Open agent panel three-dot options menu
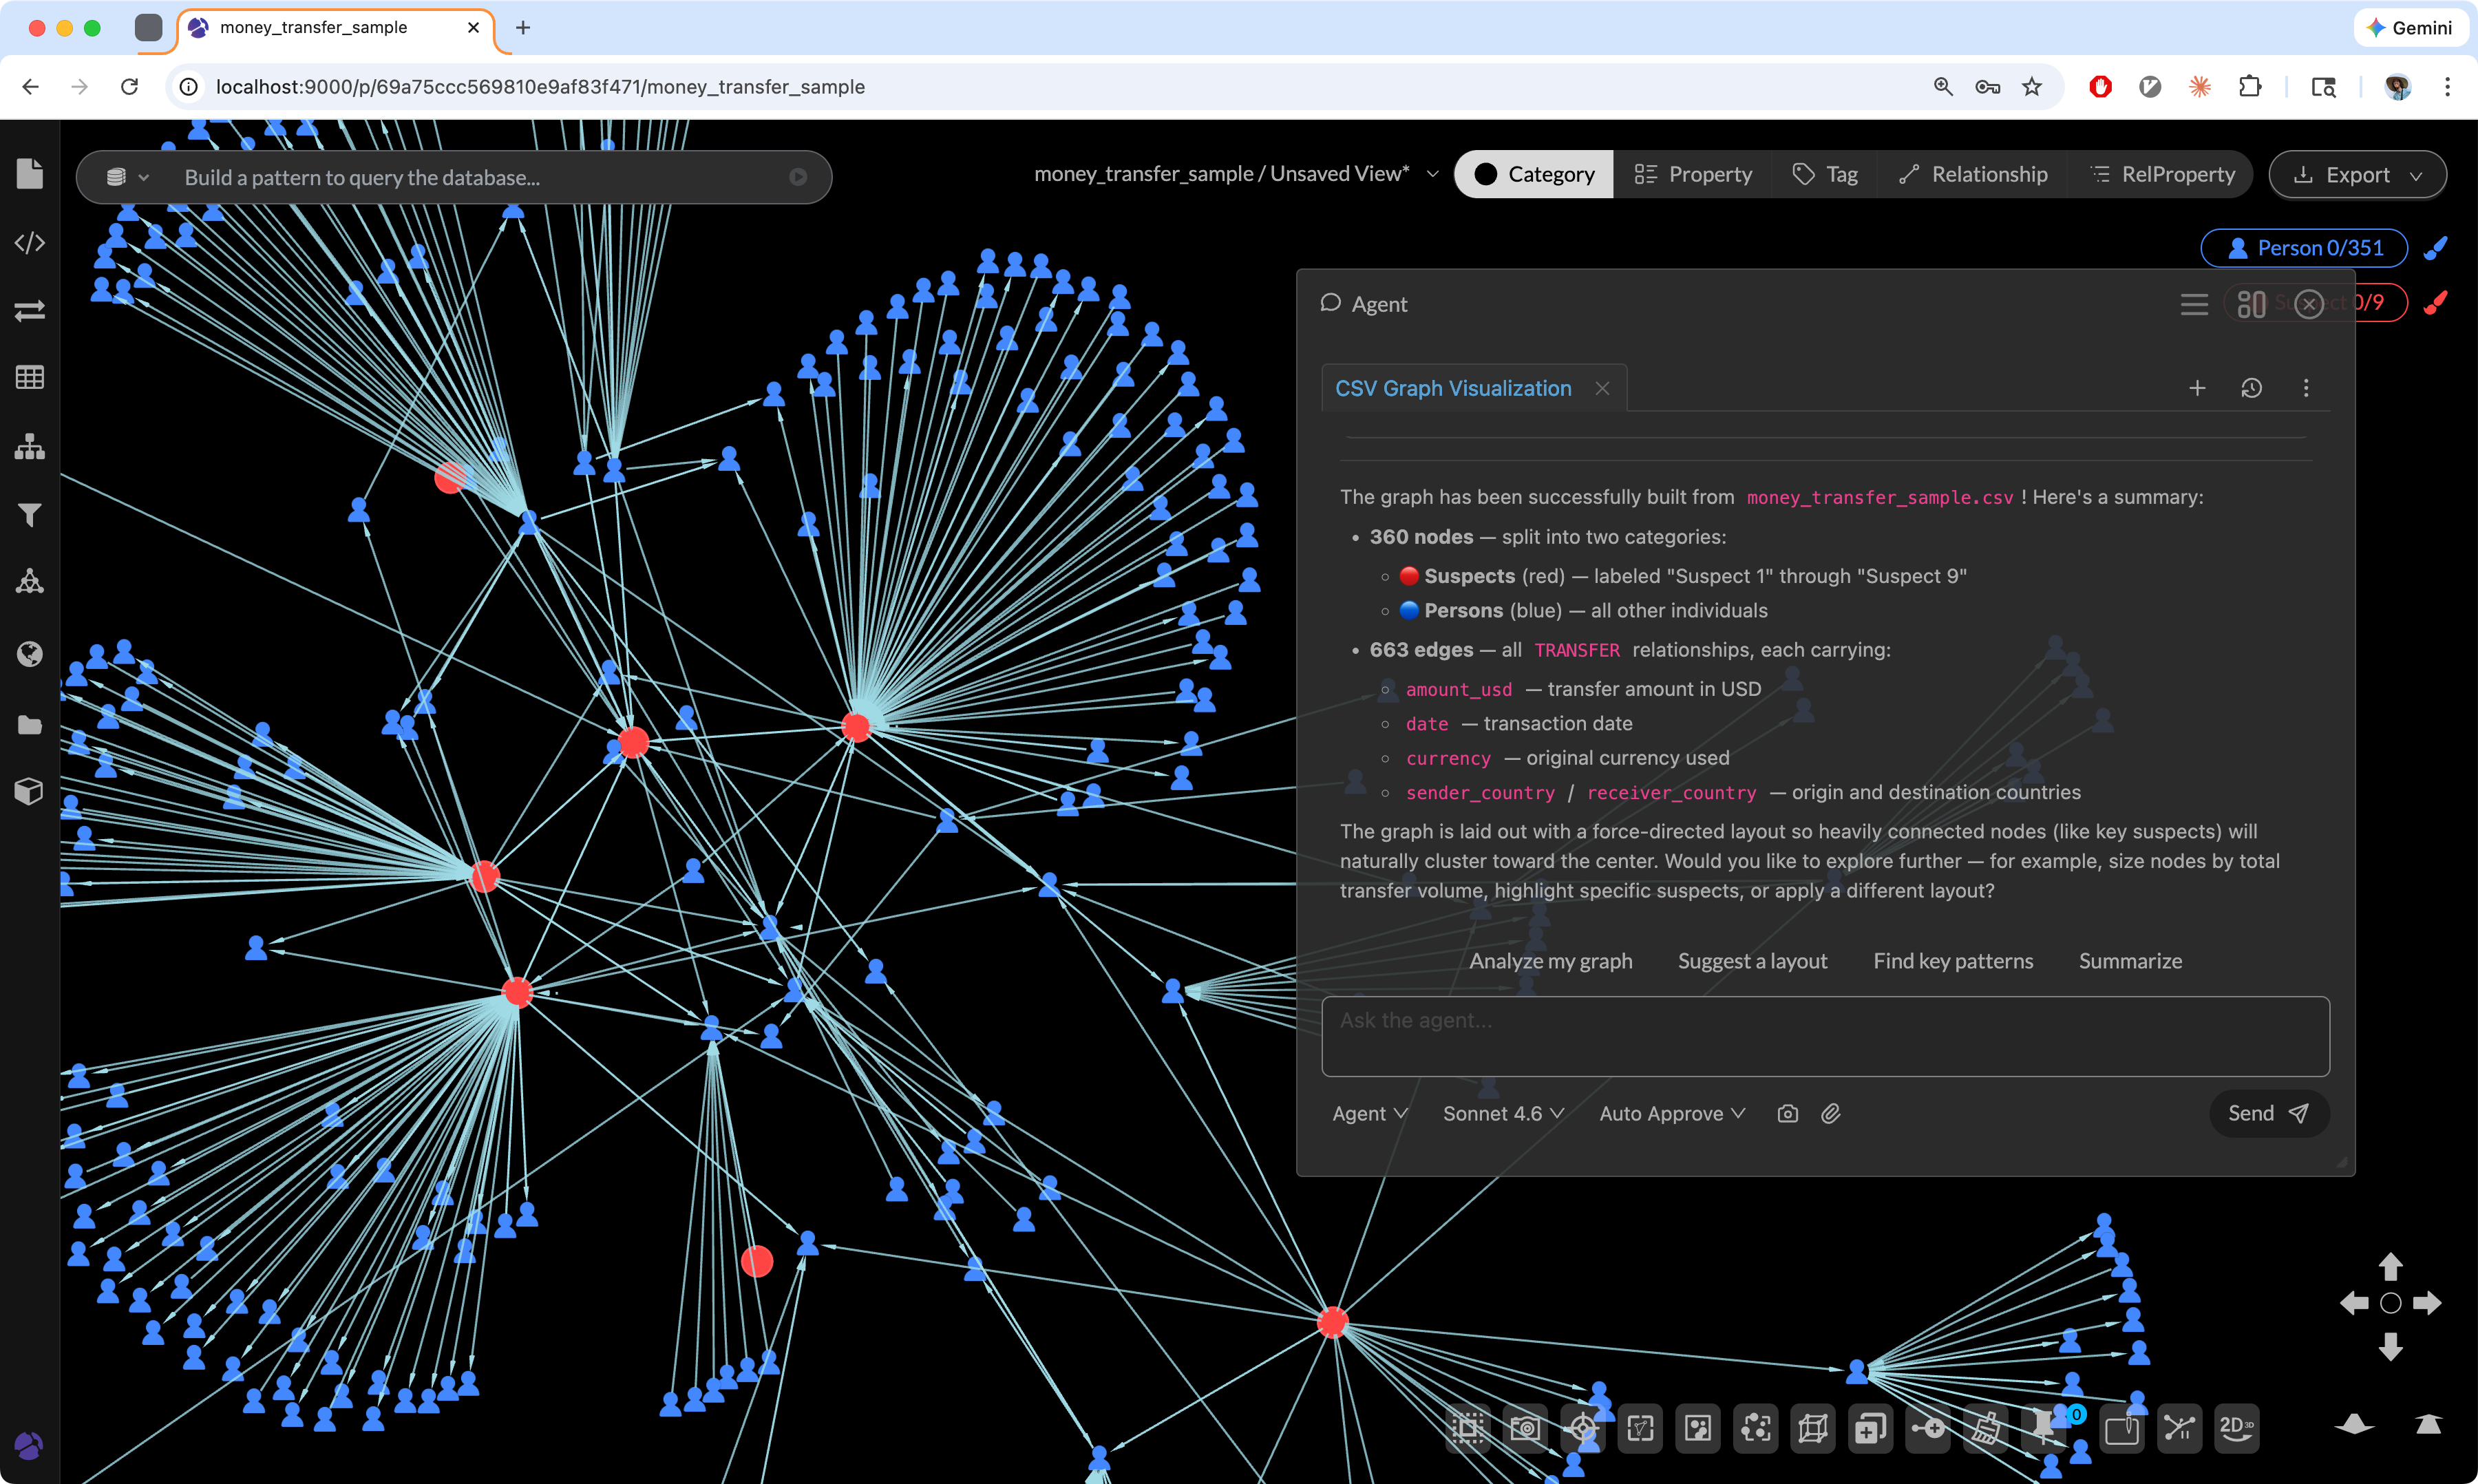The width and height of the screenshot is (2478, 1484). (x=2306, y=388)
